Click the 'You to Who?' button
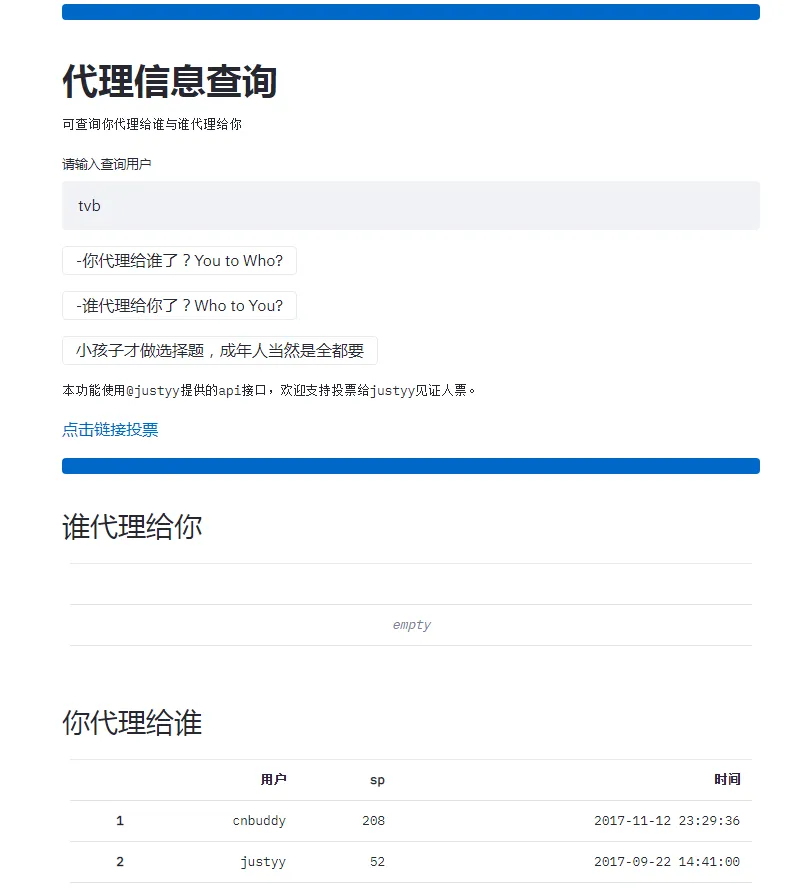 click(179, 261)
